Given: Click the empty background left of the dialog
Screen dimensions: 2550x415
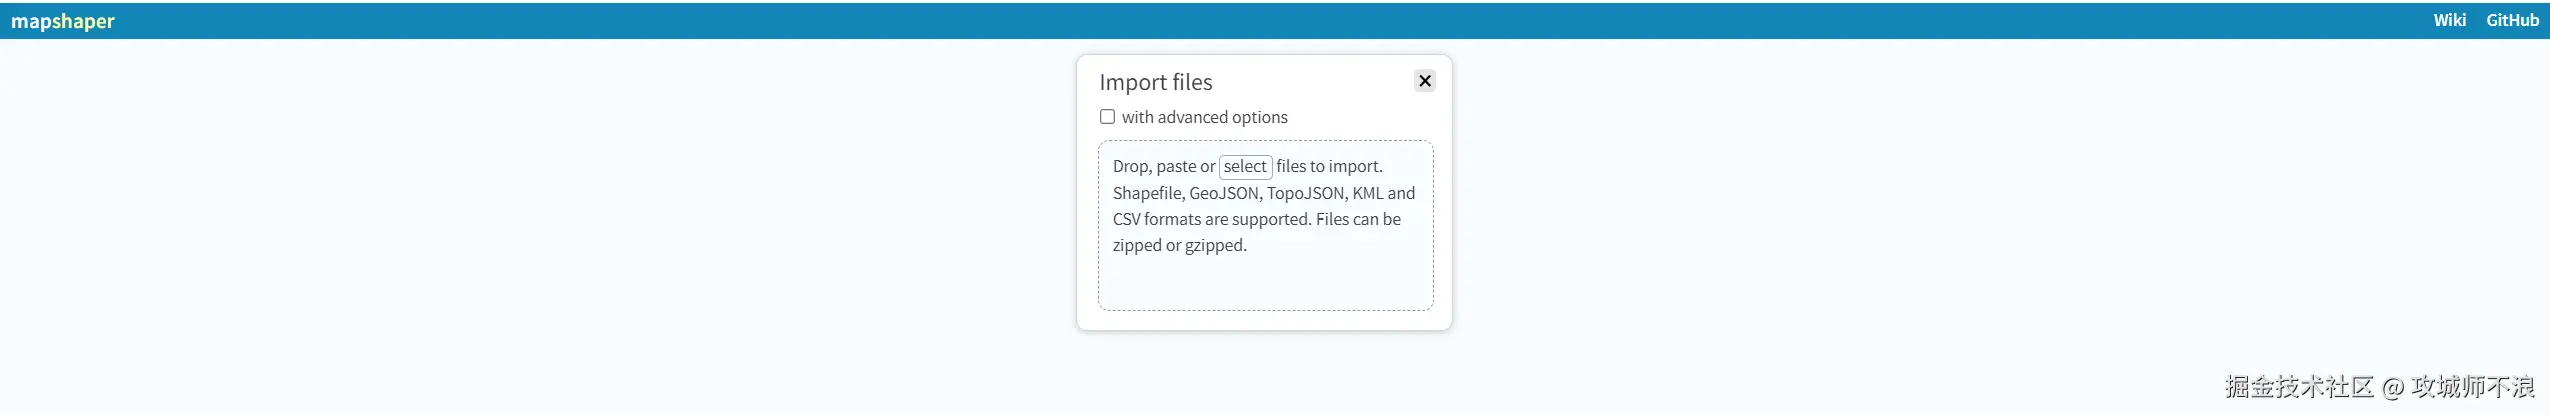Looking at the screenshot, I should (x=500, y=220).
